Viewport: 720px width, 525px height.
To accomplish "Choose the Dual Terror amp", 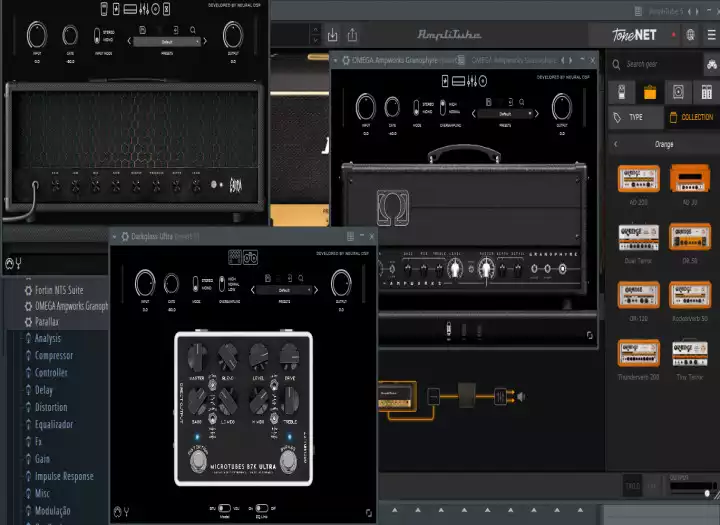I will pyautogui.click(x=638, y=237).
